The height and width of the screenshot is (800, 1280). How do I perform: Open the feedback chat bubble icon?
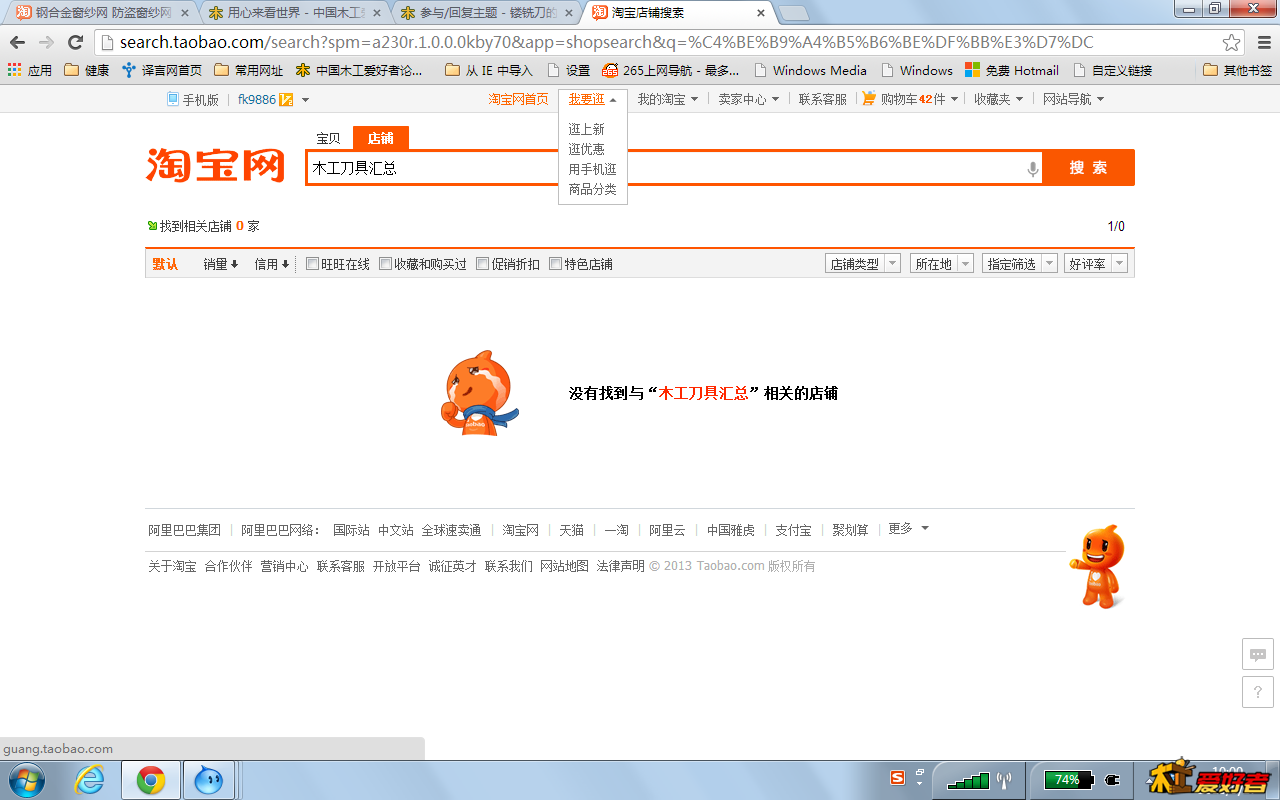(x=1258, y=655)
